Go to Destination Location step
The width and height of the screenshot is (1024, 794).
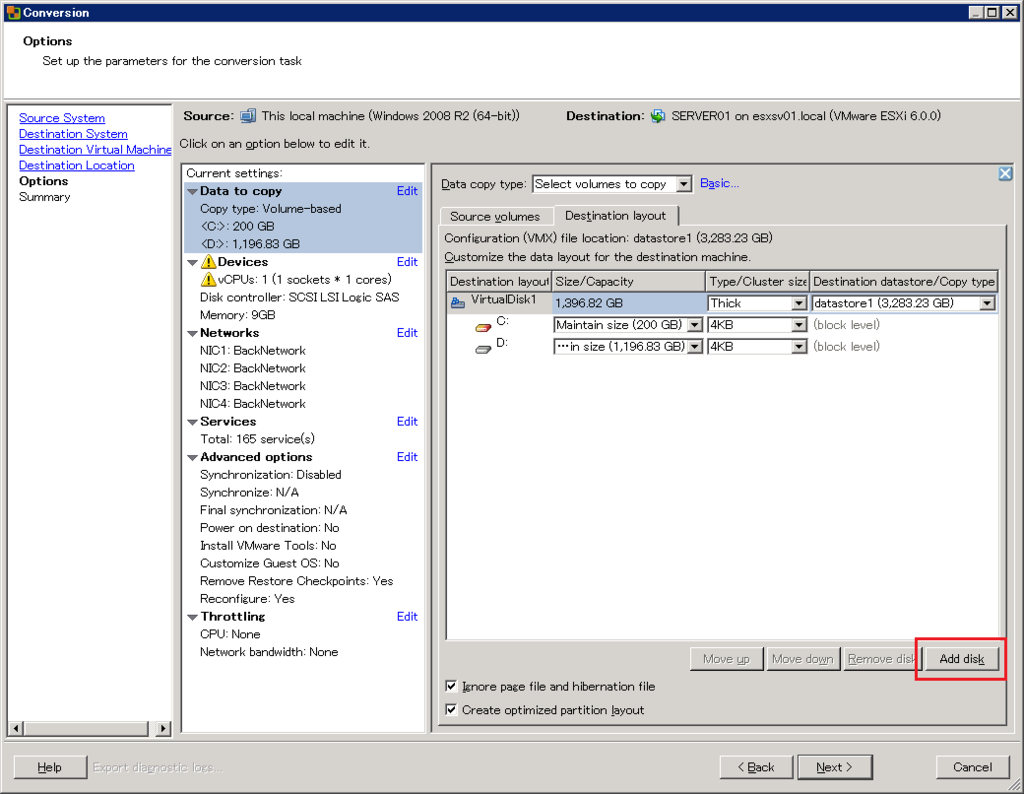pos(76,165)
